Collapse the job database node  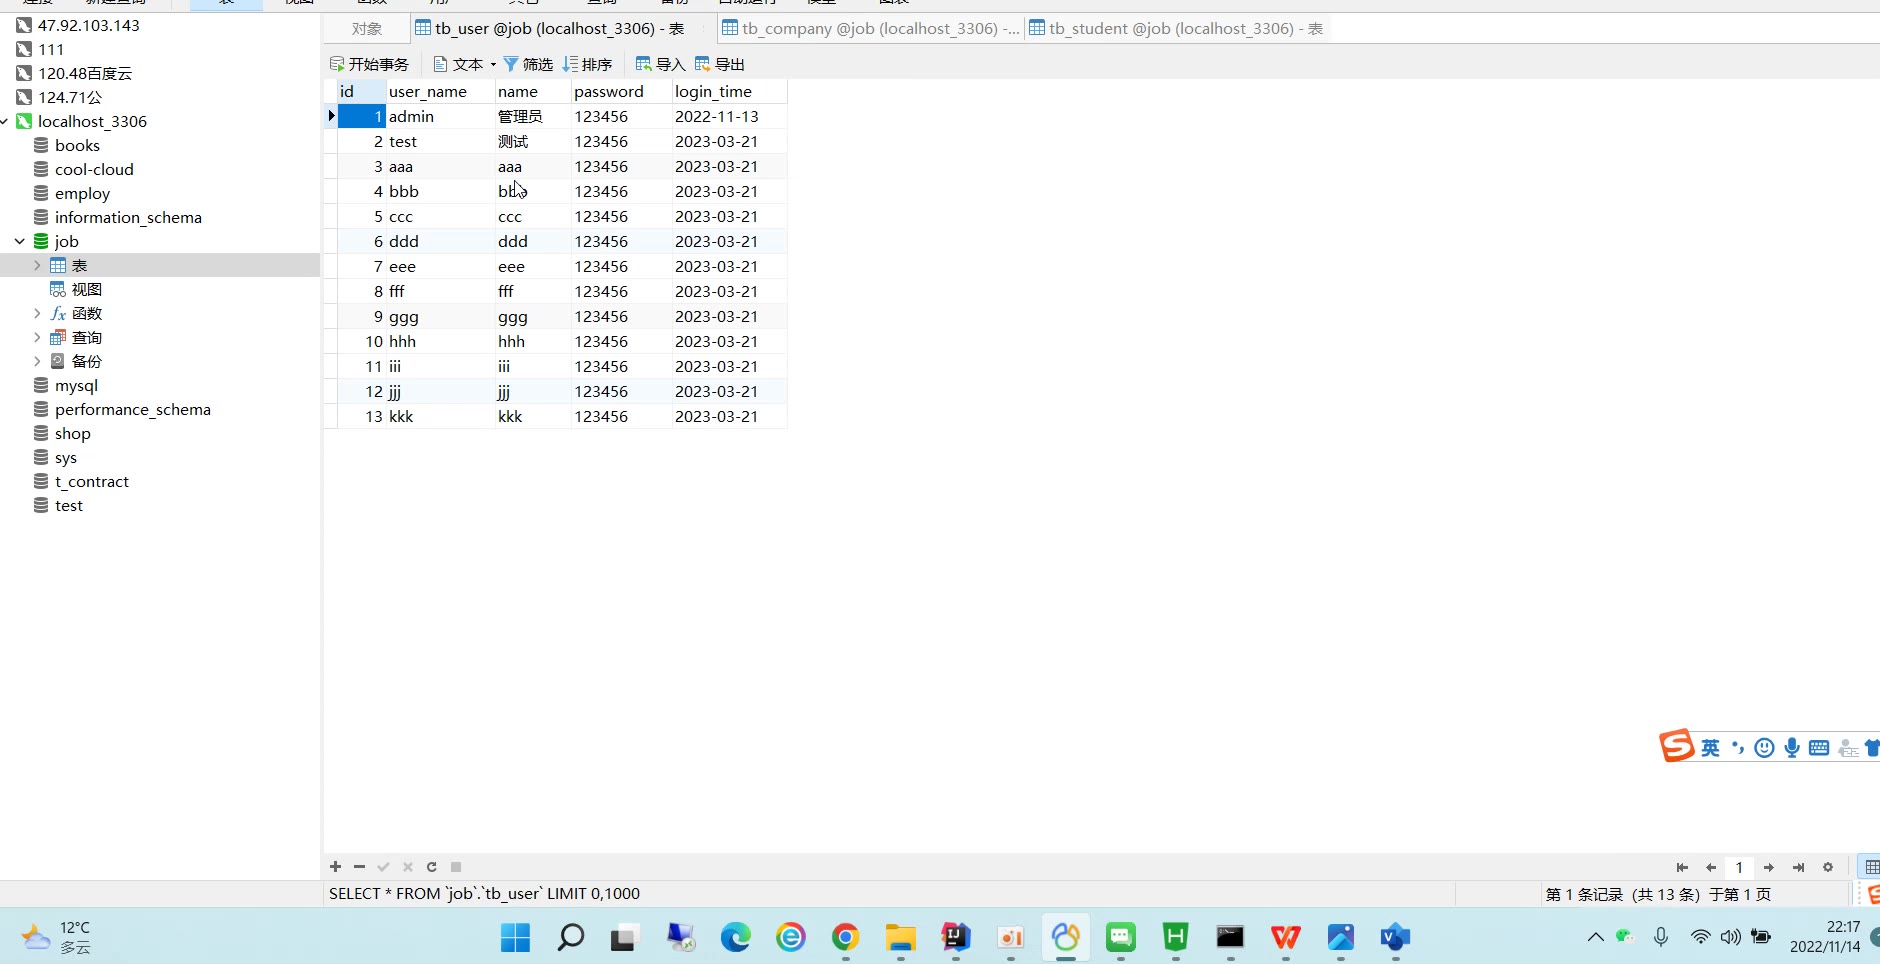[x=20, y=241]
